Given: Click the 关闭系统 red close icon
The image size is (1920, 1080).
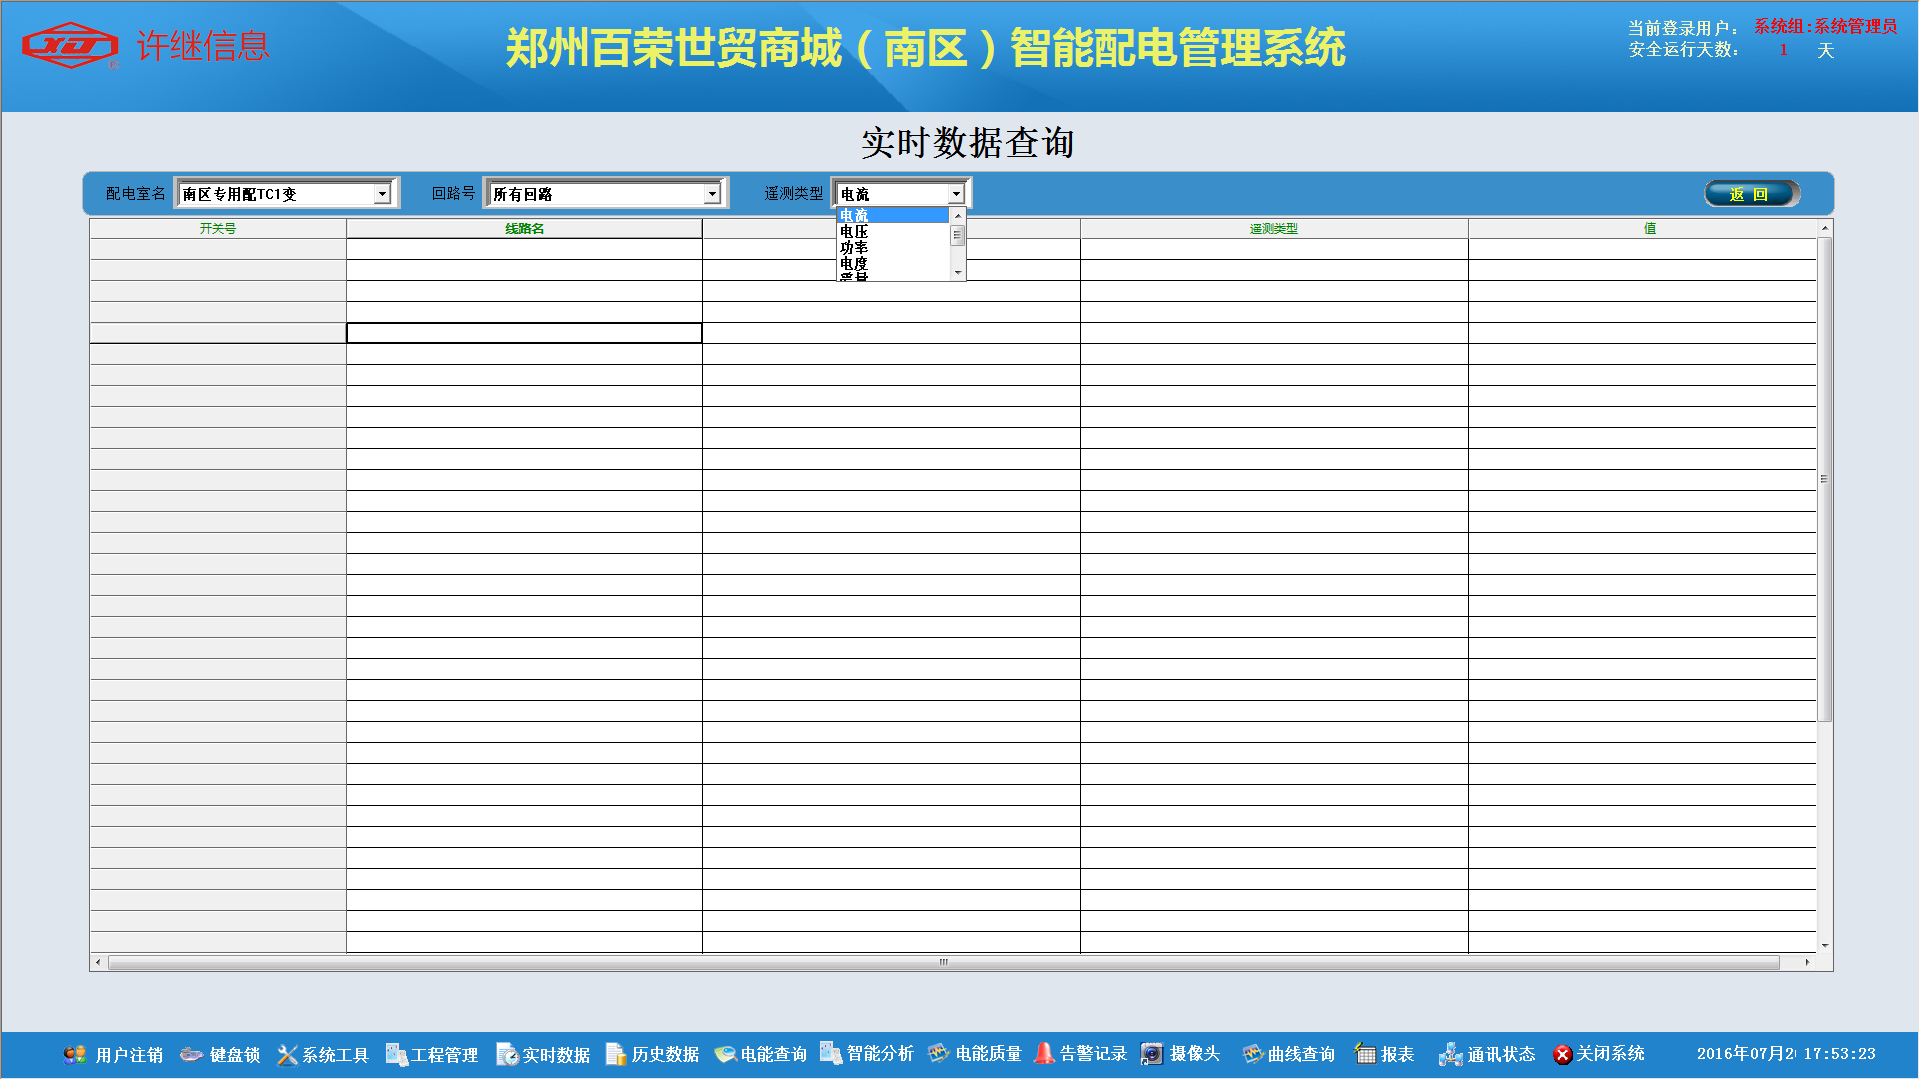Looking at the screenshot, I should [1562, 1054].
